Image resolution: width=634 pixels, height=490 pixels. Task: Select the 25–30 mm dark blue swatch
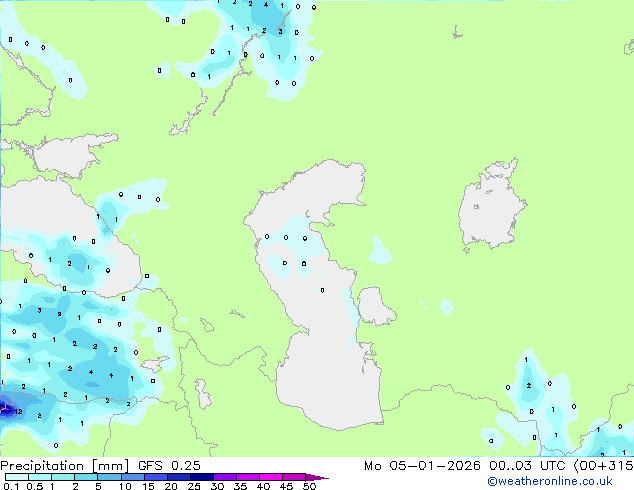coord(201,477)
